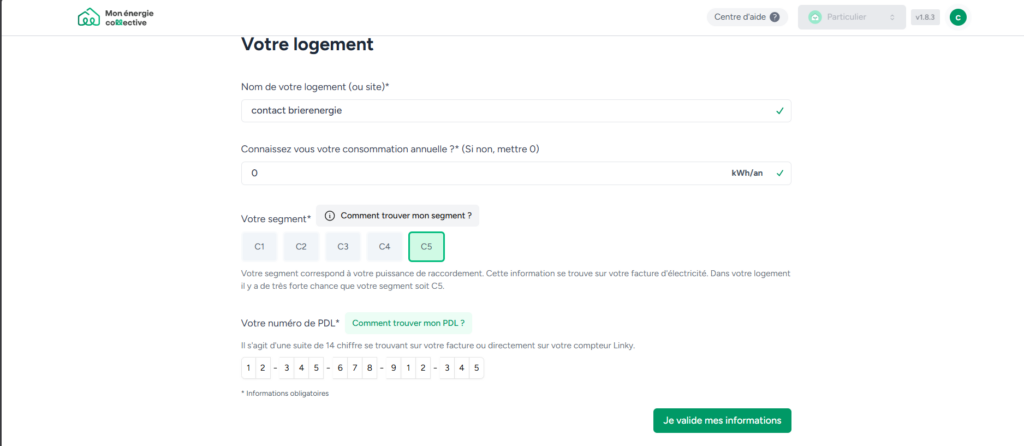Open the user avatar "C" menu
The height and width of the screenshot is (446, 1024).
click(958, 17)
